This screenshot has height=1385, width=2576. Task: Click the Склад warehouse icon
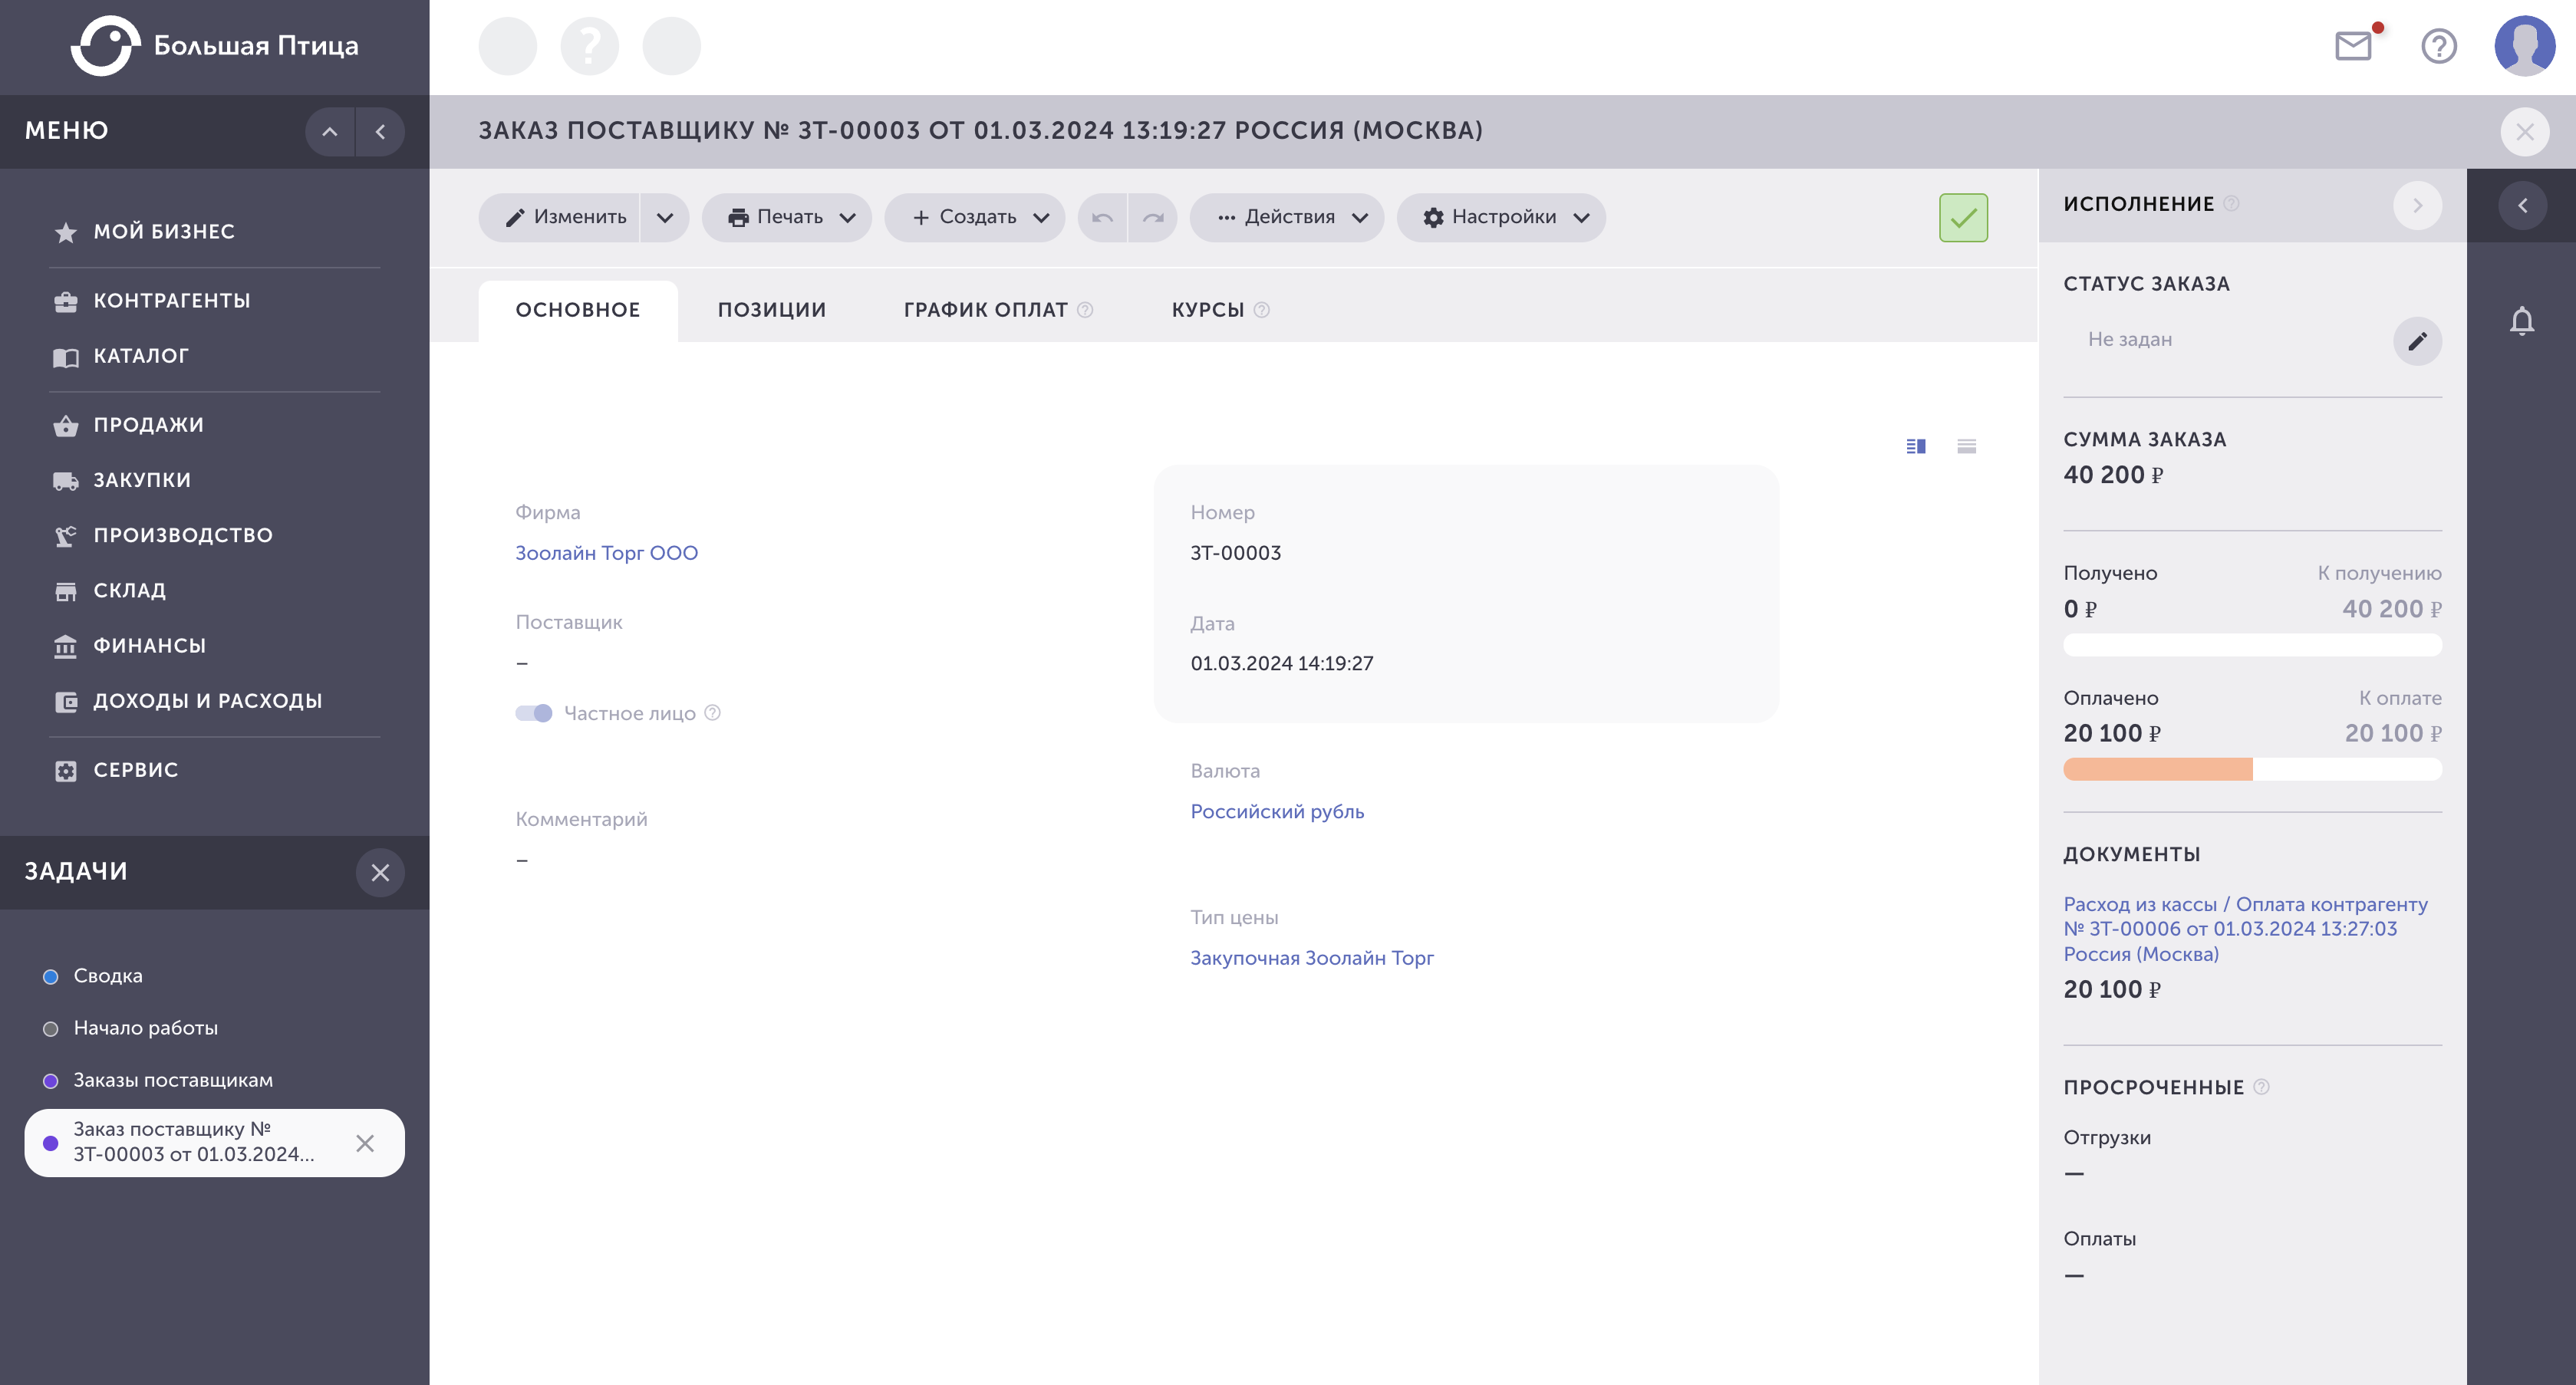(66, 591)
